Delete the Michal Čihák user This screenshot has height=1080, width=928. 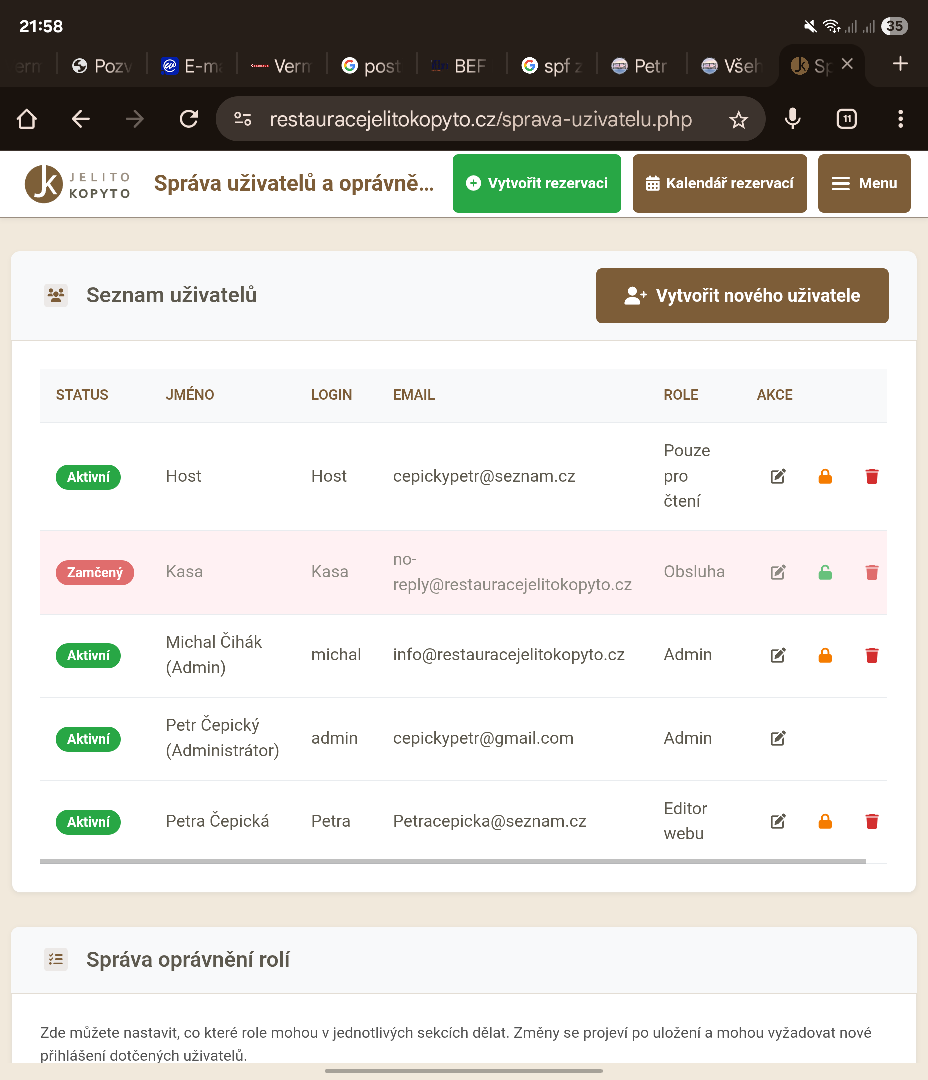[872, 655]
